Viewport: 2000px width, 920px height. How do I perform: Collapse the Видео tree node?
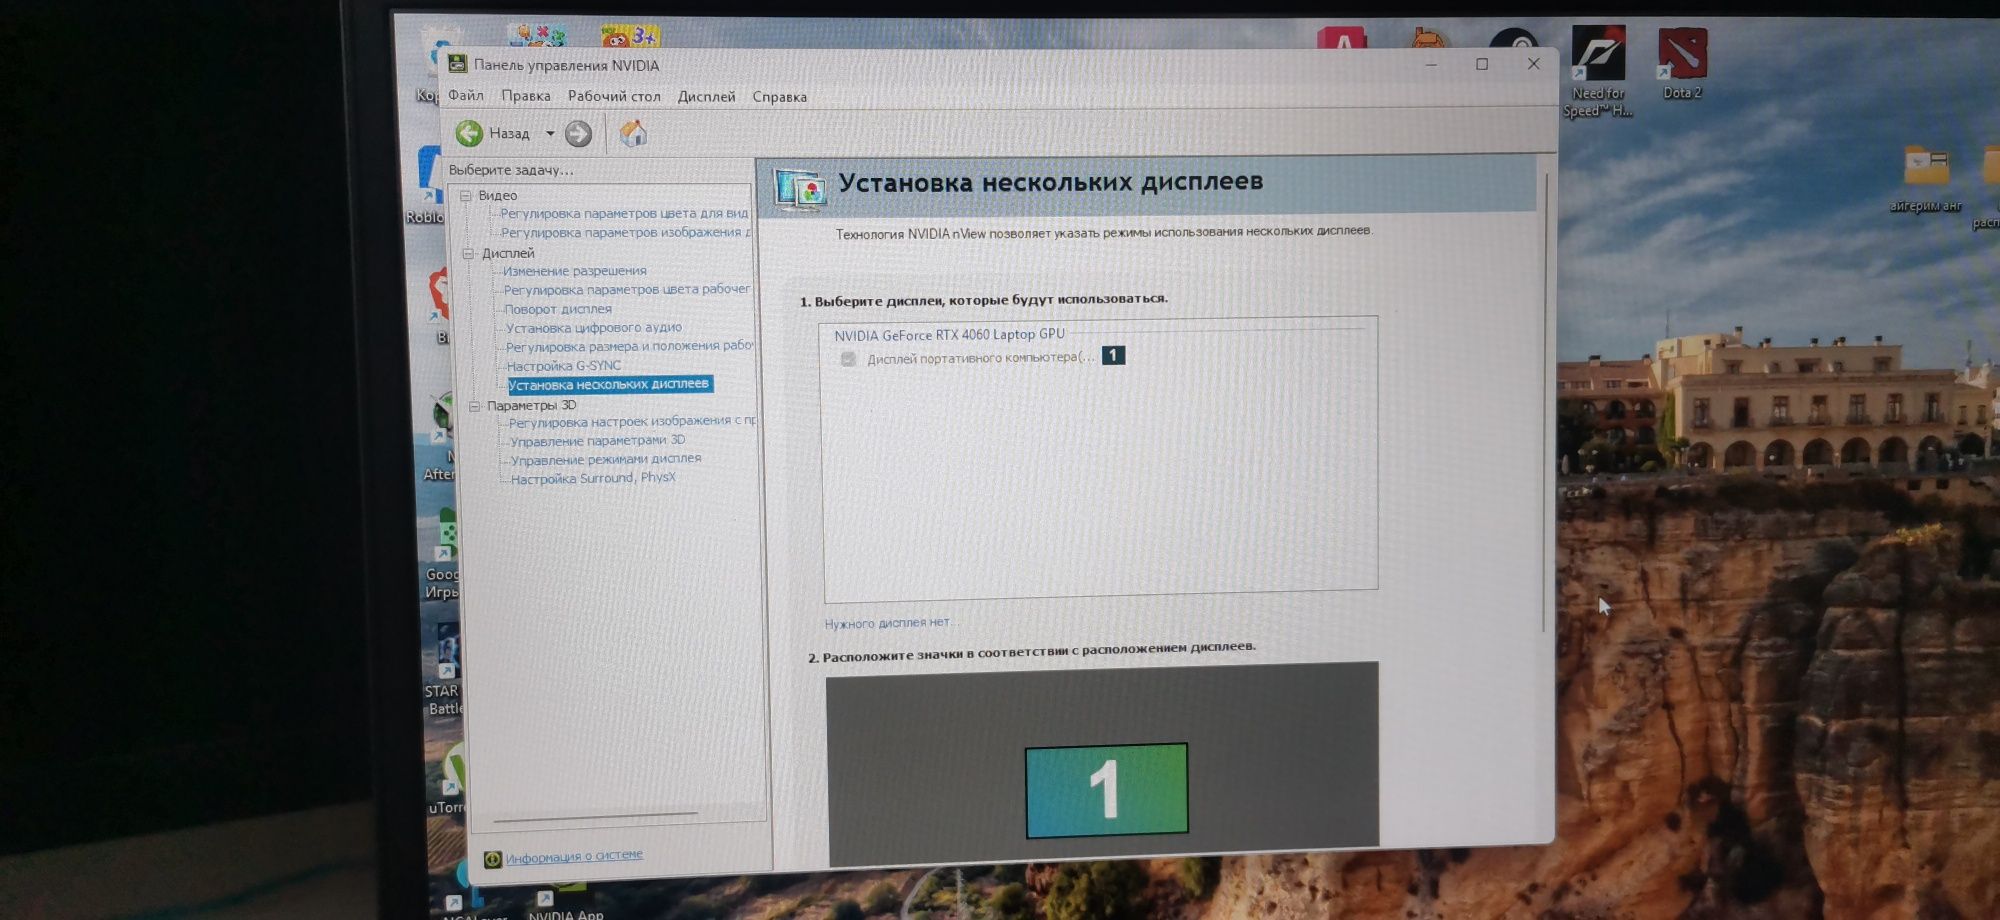coord(465,196)
